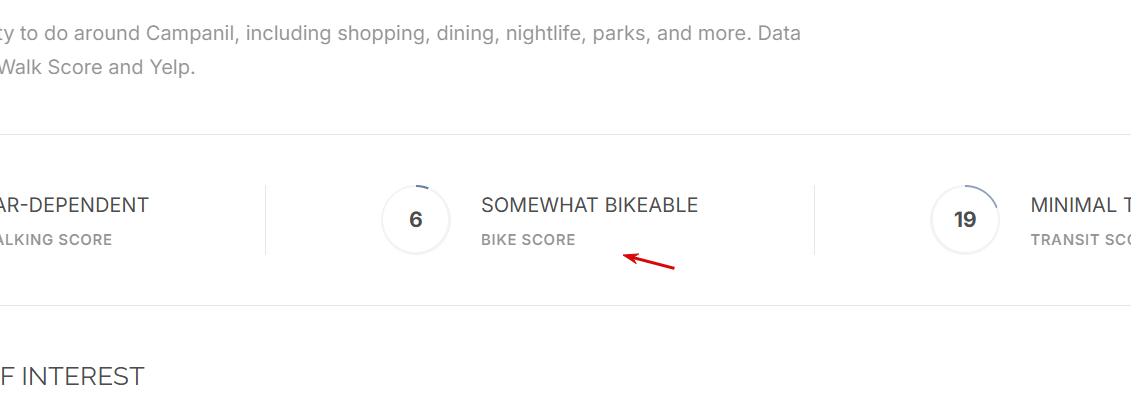The width and height of the screenshot is (1131, 416).
Task: Click the heading starting with Minimal
Action: tap(1080, 205)
